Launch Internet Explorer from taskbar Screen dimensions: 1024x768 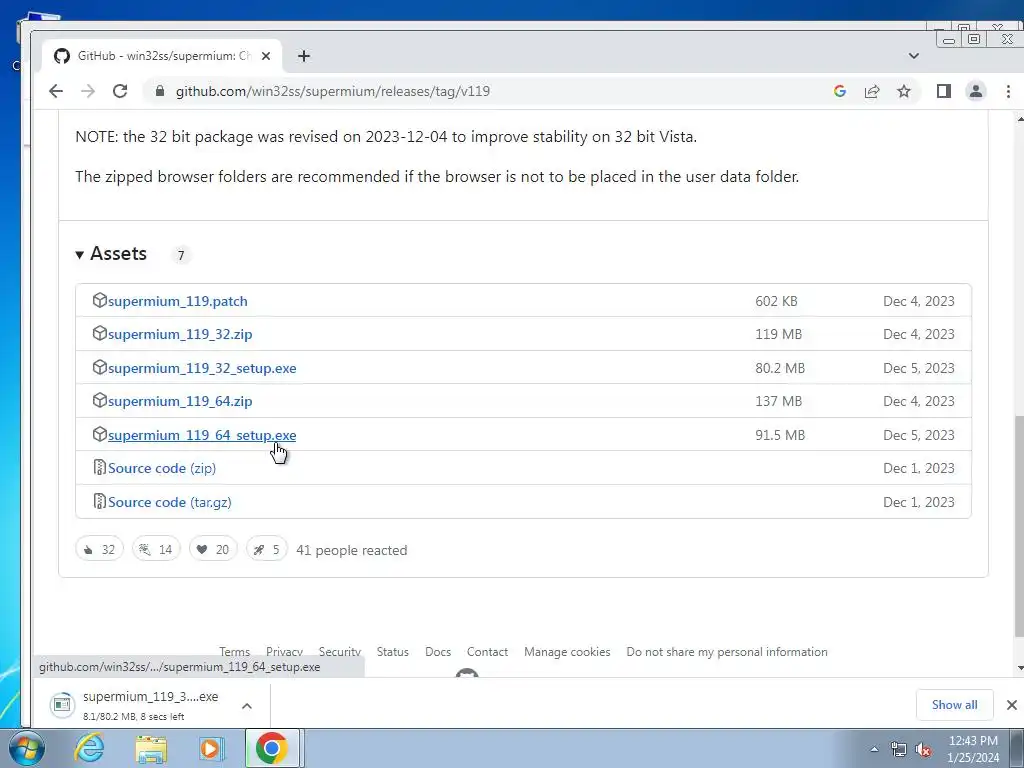pyautogui.click(x=89, y=748)
